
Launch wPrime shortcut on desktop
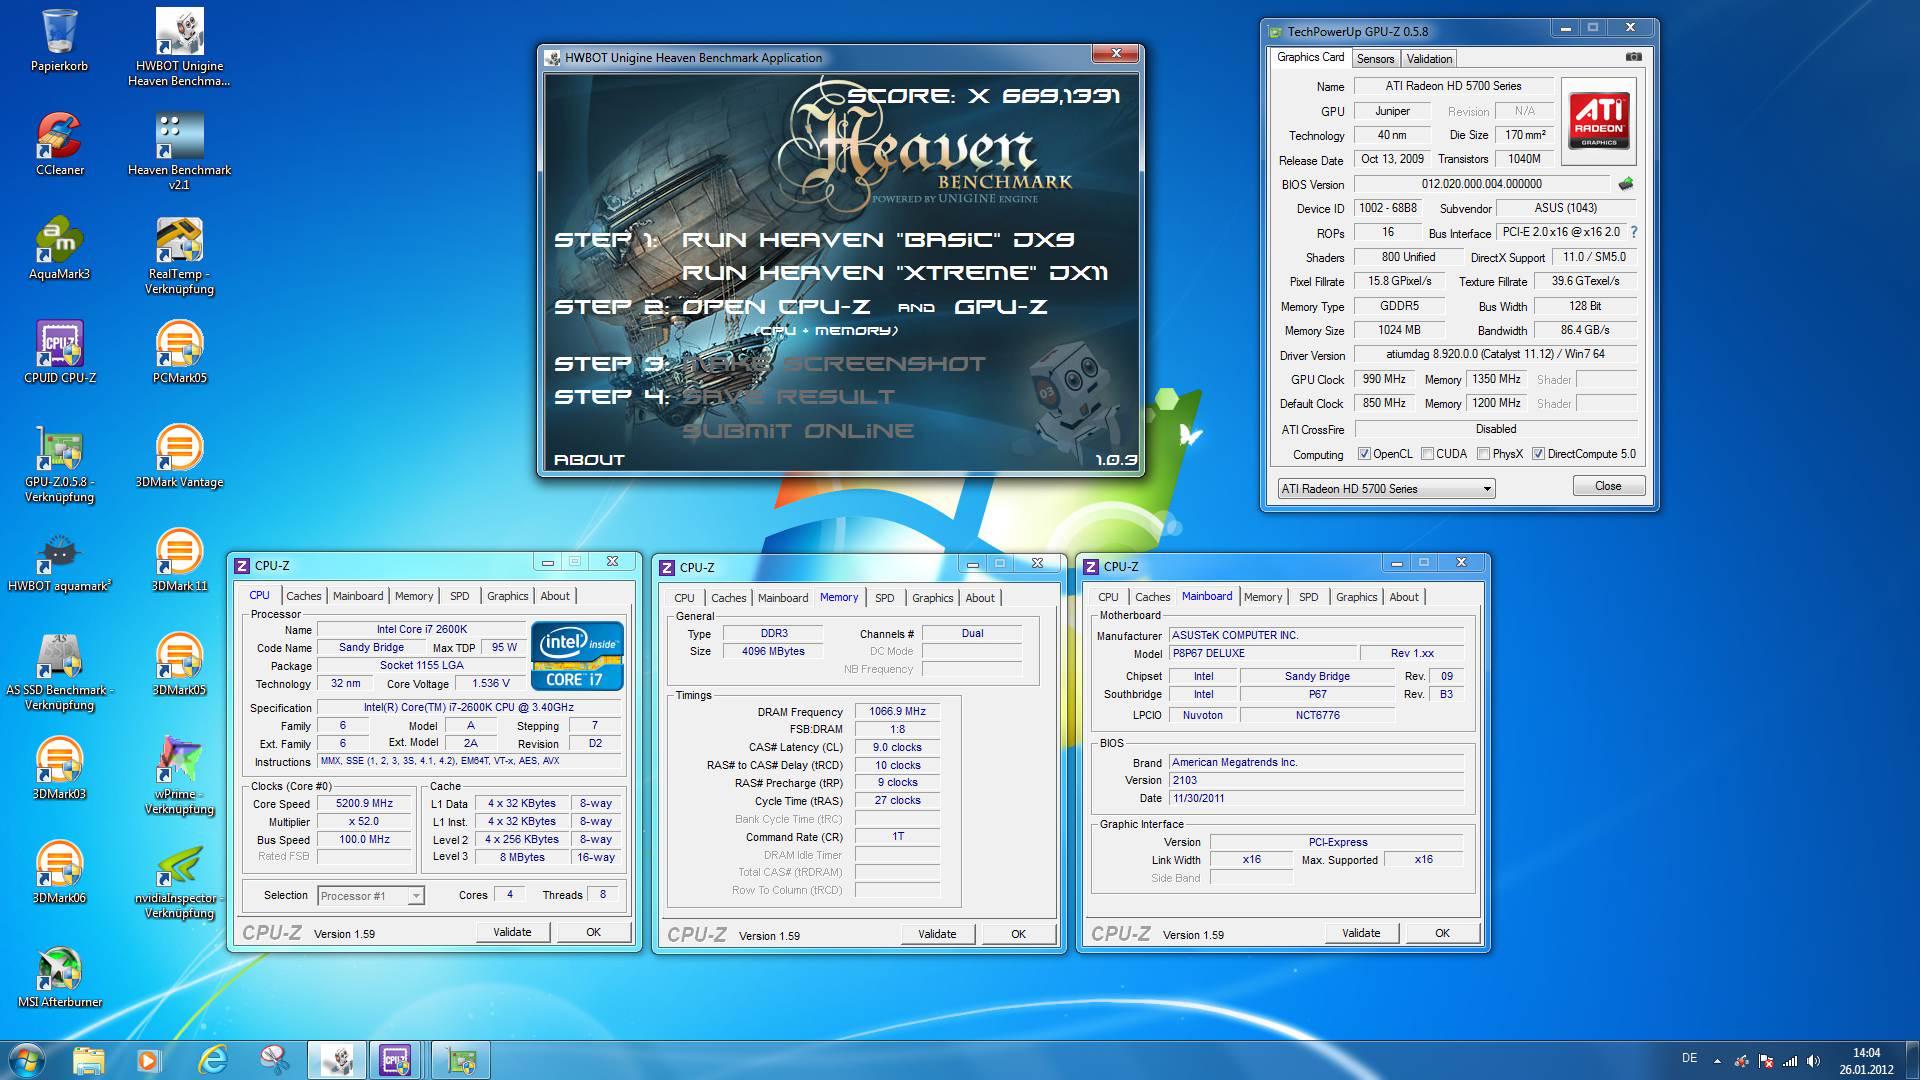pyautogui.click(x=180, y=775)
